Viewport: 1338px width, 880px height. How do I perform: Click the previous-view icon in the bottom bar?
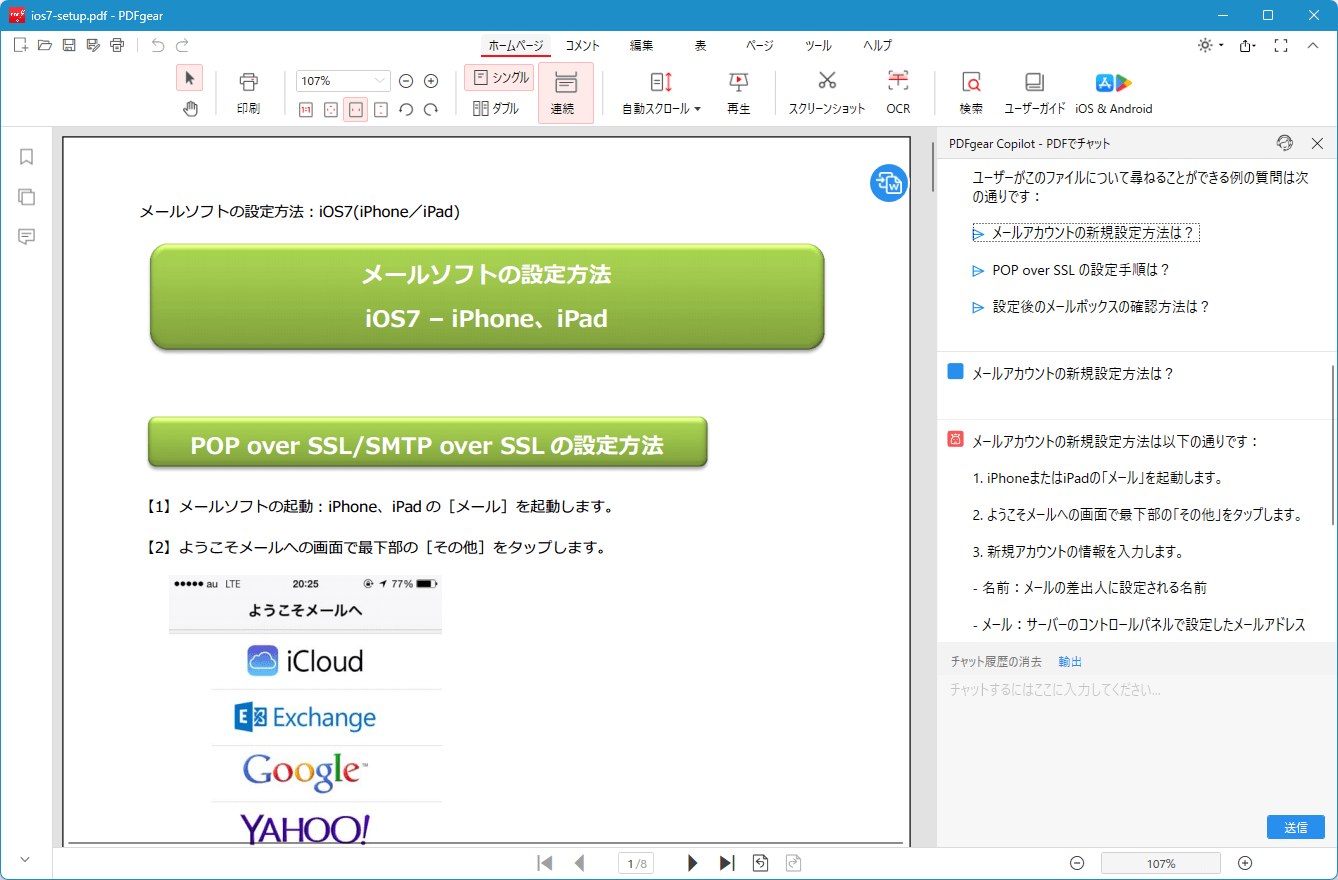tap(761, 863)
